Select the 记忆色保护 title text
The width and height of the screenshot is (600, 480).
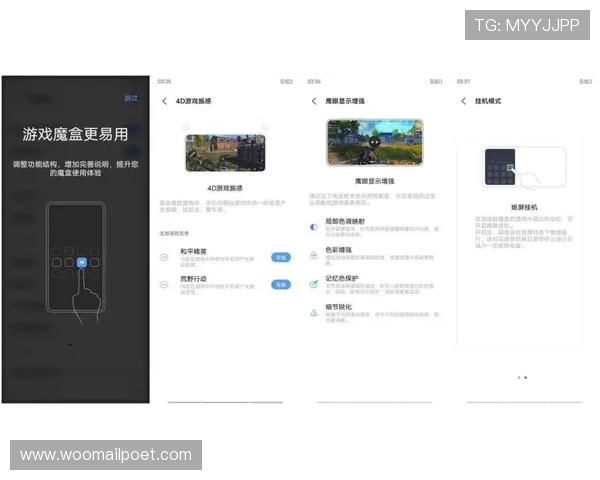(342, 278)
